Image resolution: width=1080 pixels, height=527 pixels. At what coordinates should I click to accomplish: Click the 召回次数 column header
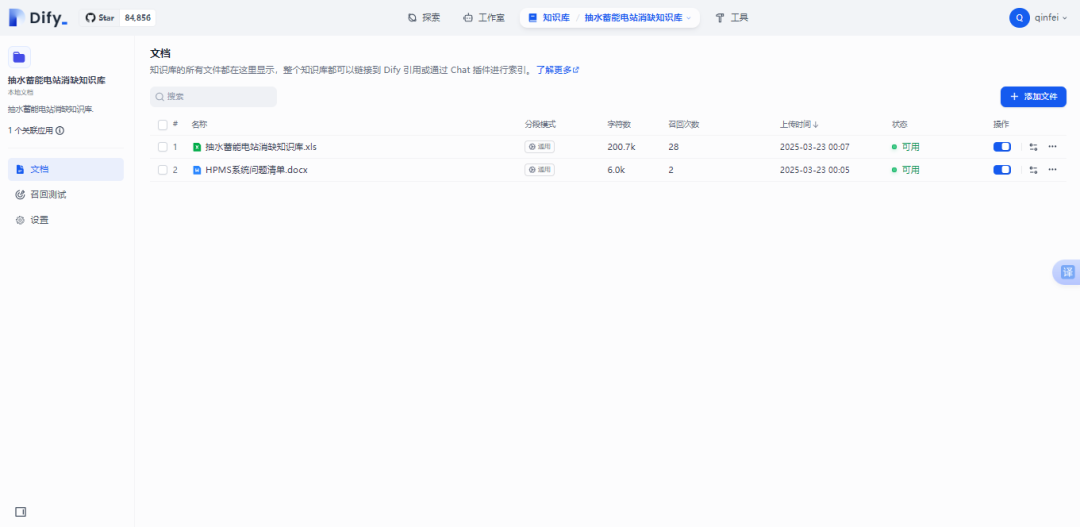point(683,125)
